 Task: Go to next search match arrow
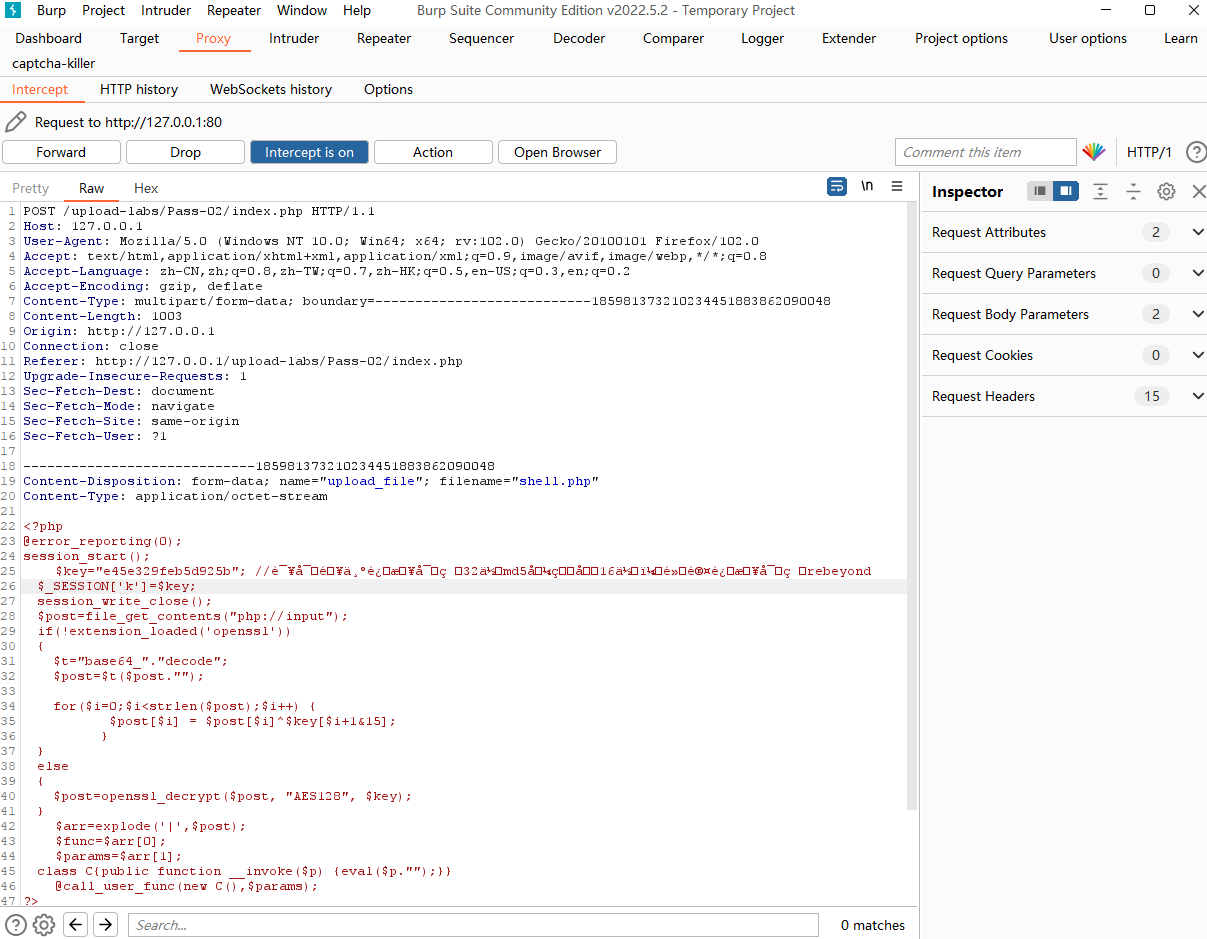pyautogui.click(x=105, y=925)
